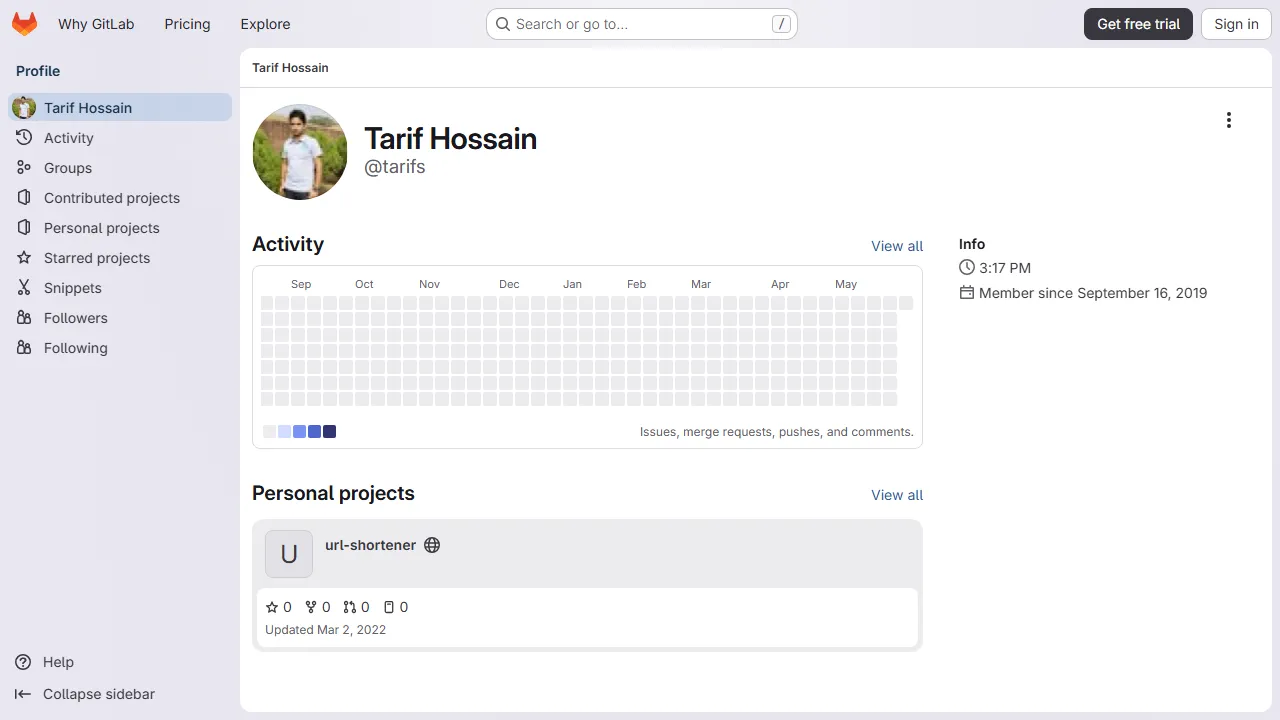Click the Starred projects star icon
Viewport: 1280px width, 720px height.
pyautogui.click(x=24, y=258)
